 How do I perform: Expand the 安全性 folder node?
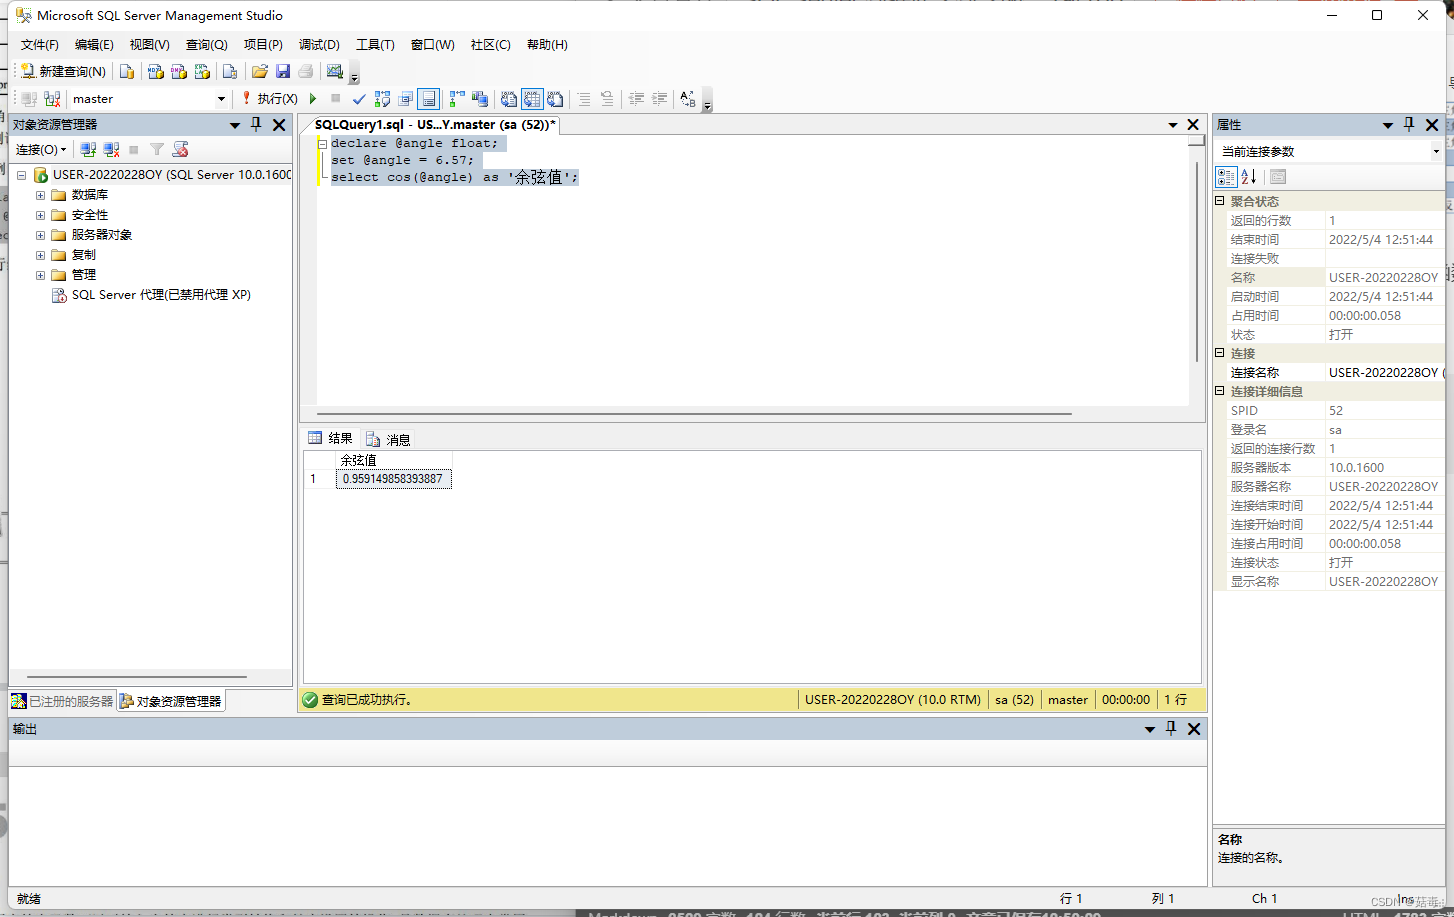(x=40, y=215)
